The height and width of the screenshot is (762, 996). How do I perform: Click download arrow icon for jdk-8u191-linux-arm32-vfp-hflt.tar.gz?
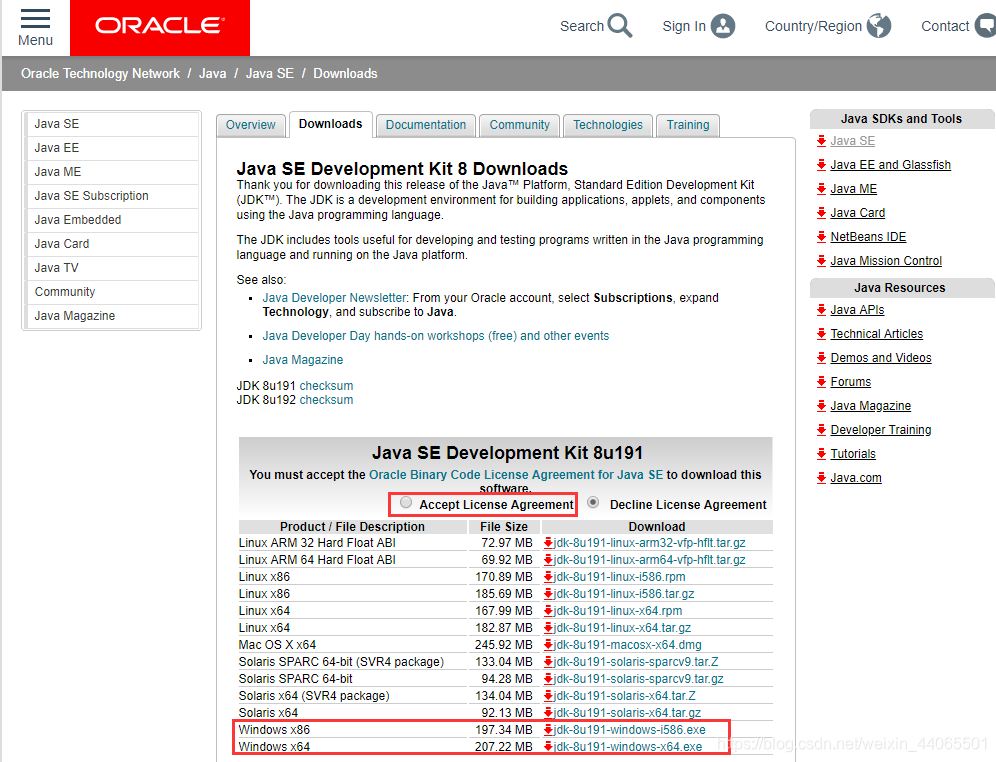point(548,543)
